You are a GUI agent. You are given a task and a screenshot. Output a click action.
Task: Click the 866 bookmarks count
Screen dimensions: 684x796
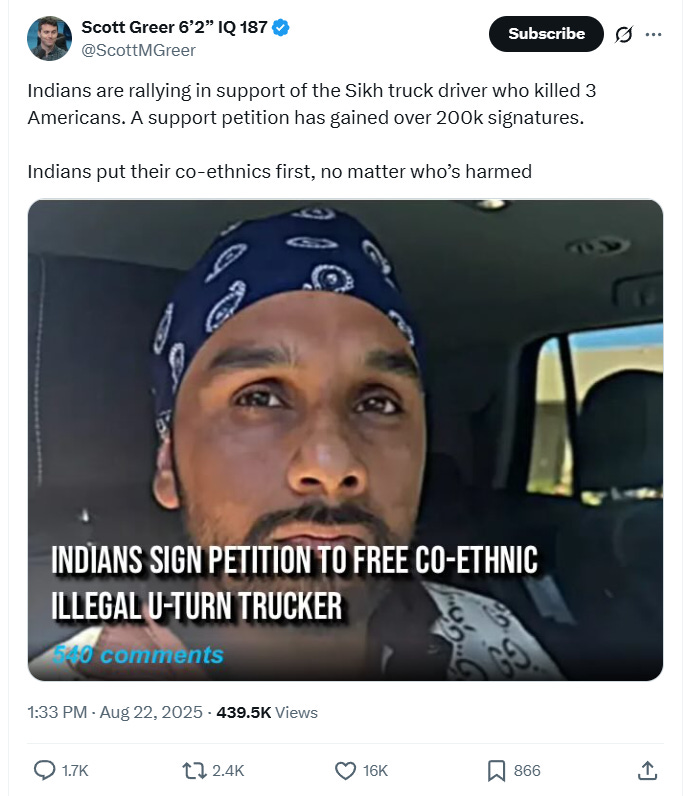(x=527, y=771)
